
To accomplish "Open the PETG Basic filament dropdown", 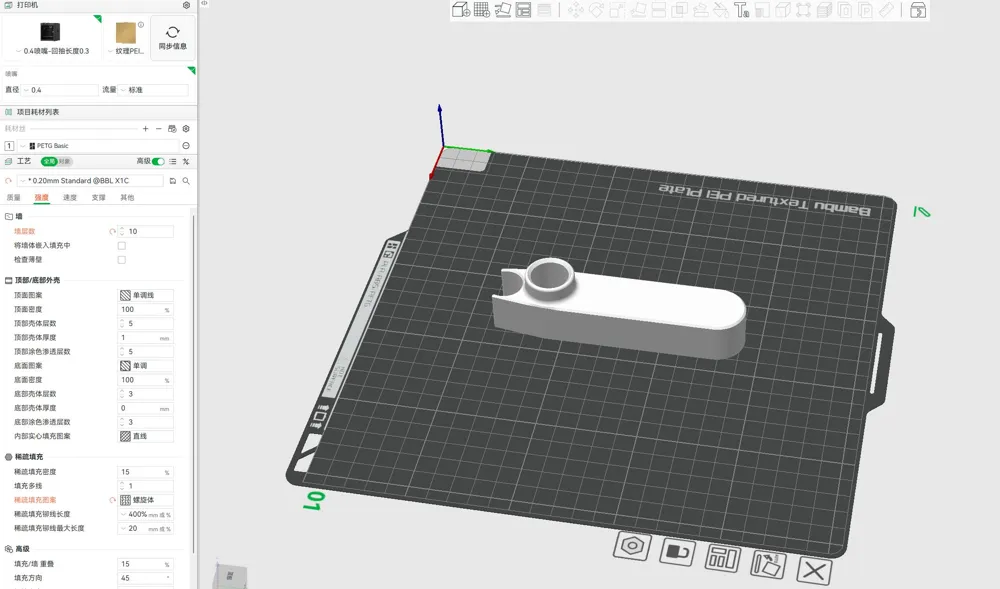I will pyautogui.click(x=99, y=146).
